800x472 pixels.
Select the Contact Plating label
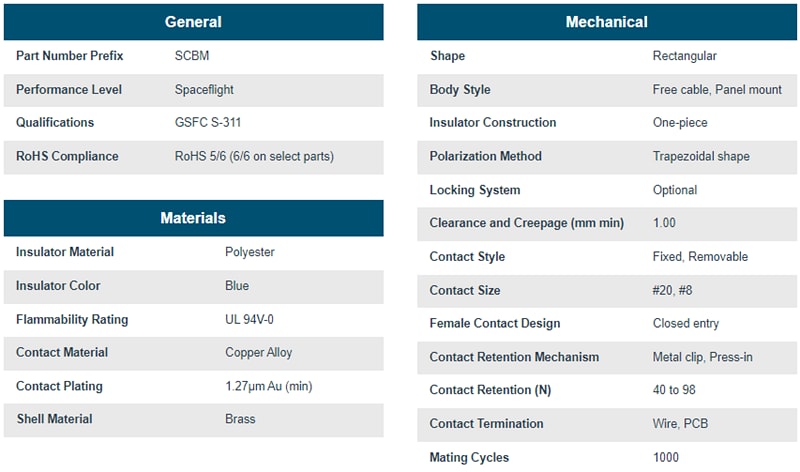[x=59, y=386]
